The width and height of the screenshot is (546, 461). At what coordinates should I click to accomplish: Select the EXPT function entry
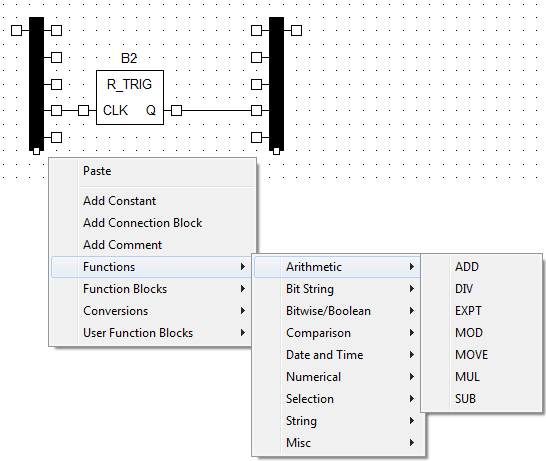pos(481,311)
